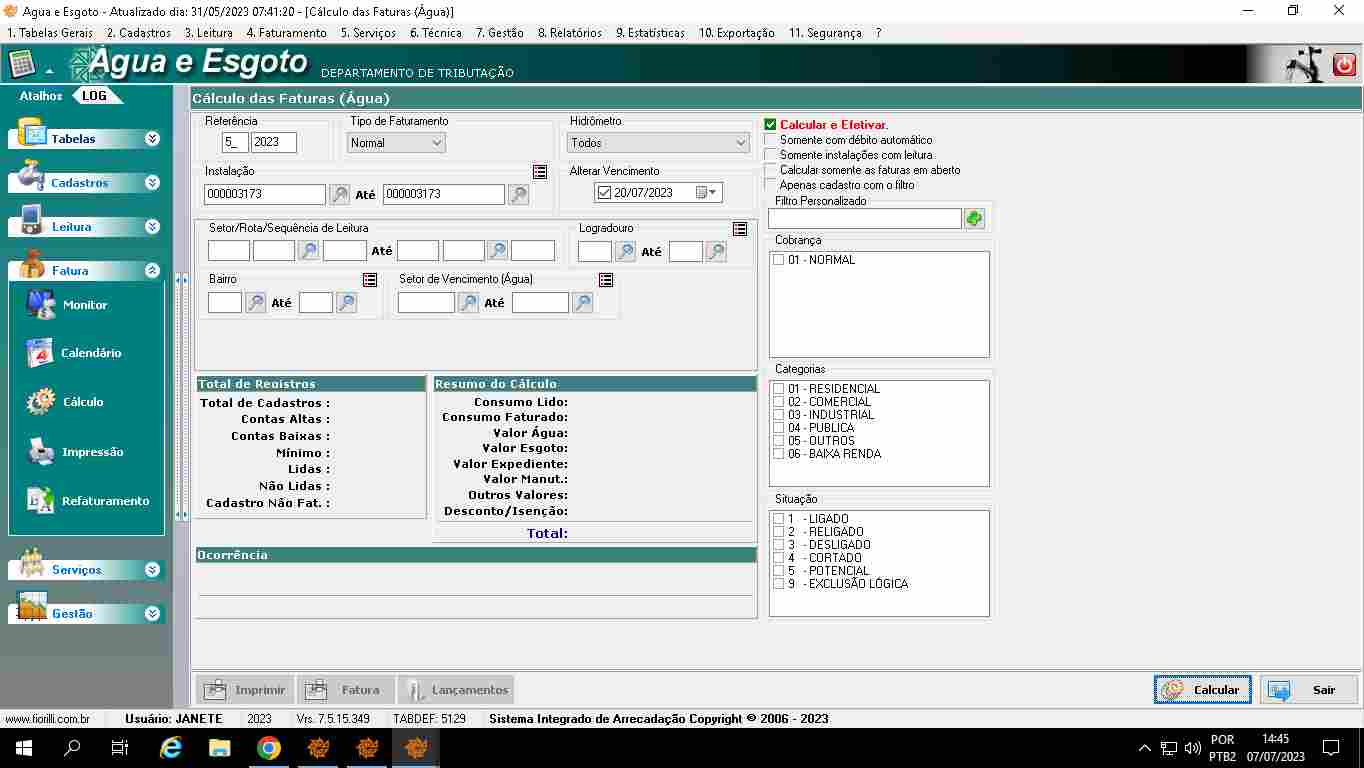Screen dimensions: 1364x768
Task: Open Chrome from the Windows taskbar
Action: [x=268, y=748]
